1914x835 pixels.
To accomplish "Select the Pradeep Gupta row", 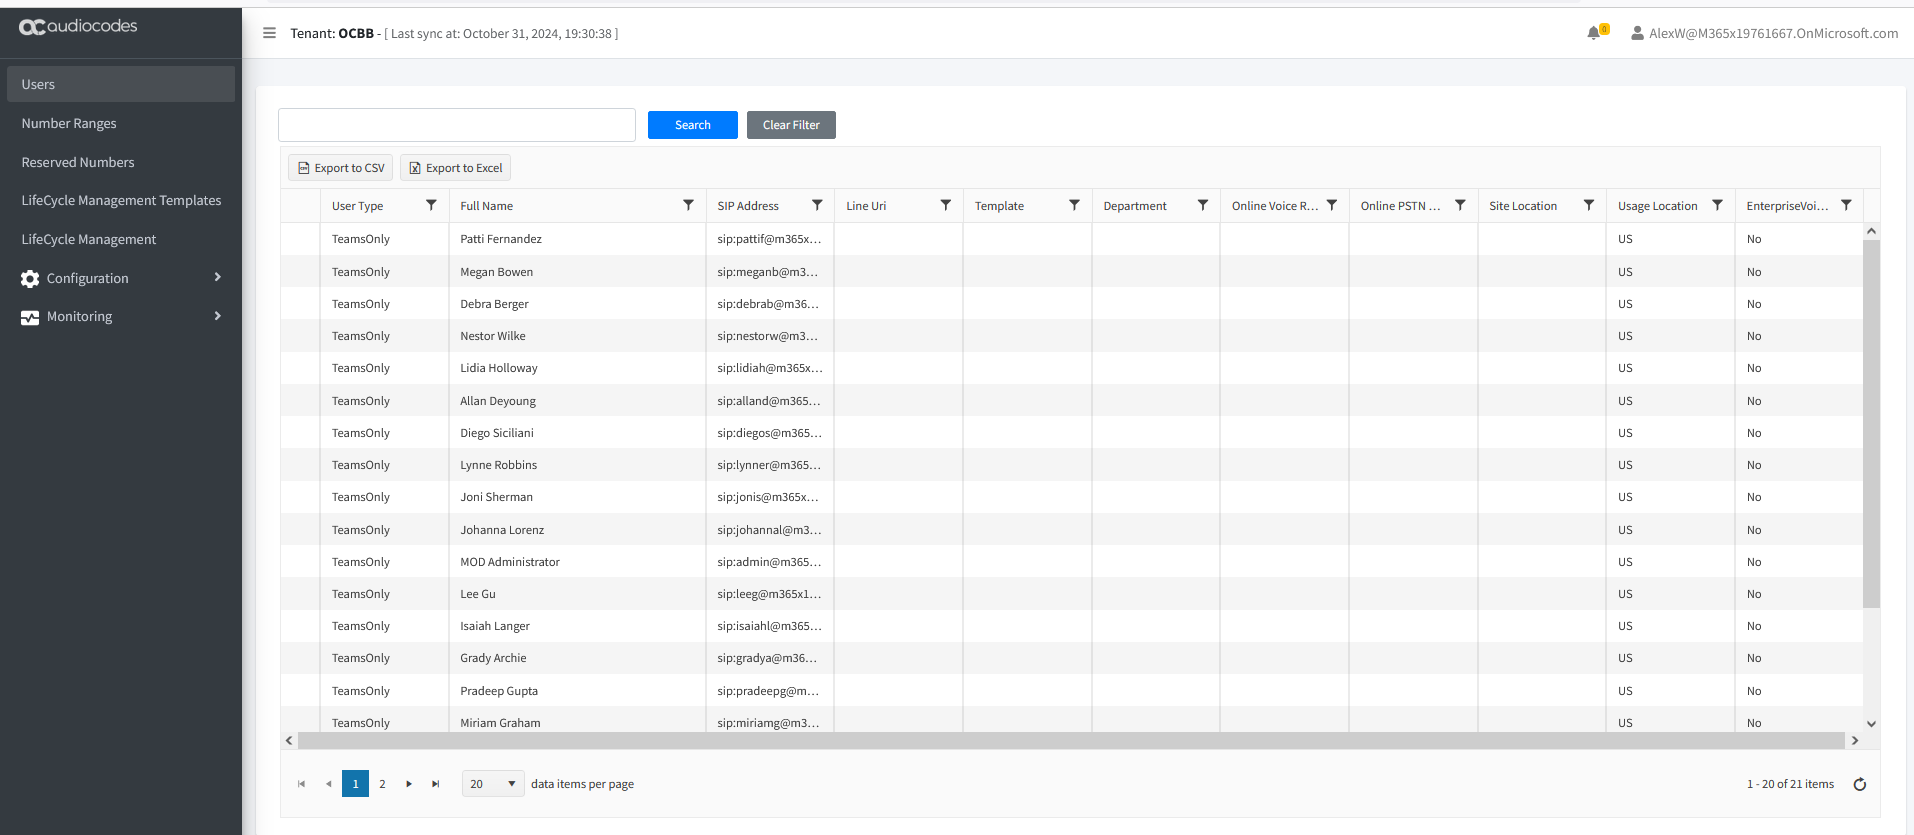I will coord(1071,691).
